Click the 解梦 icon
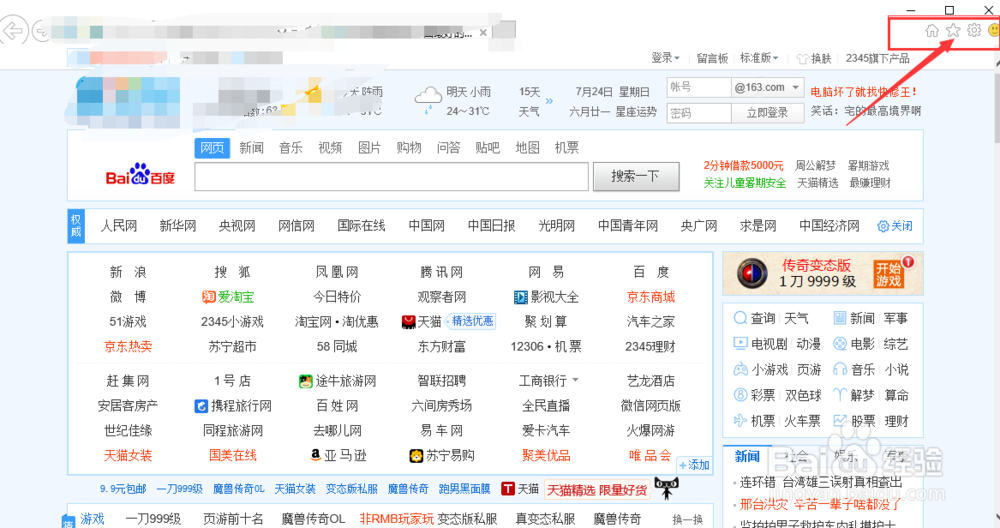The height and width of the screenshot is (528, 1000). pos(840,395)
